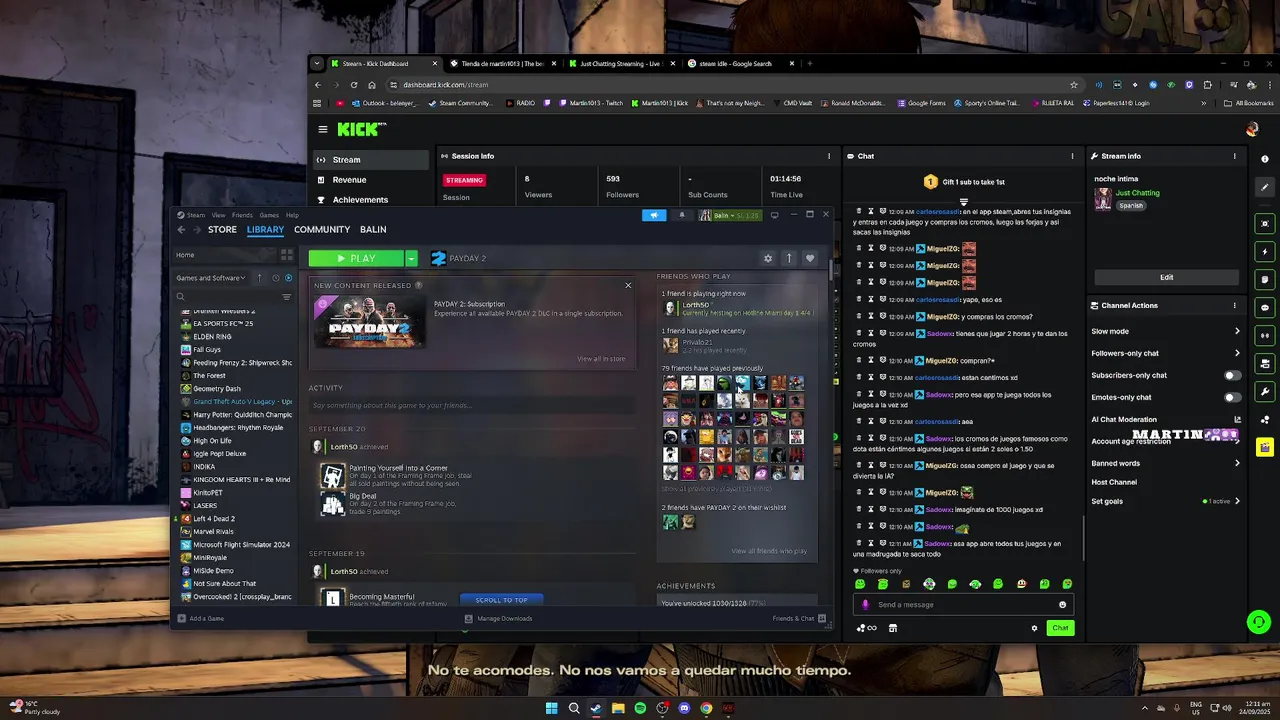Toggle Subscribers-only chat switch
Screen dimensions: 1280x720
pos(1233,375)
